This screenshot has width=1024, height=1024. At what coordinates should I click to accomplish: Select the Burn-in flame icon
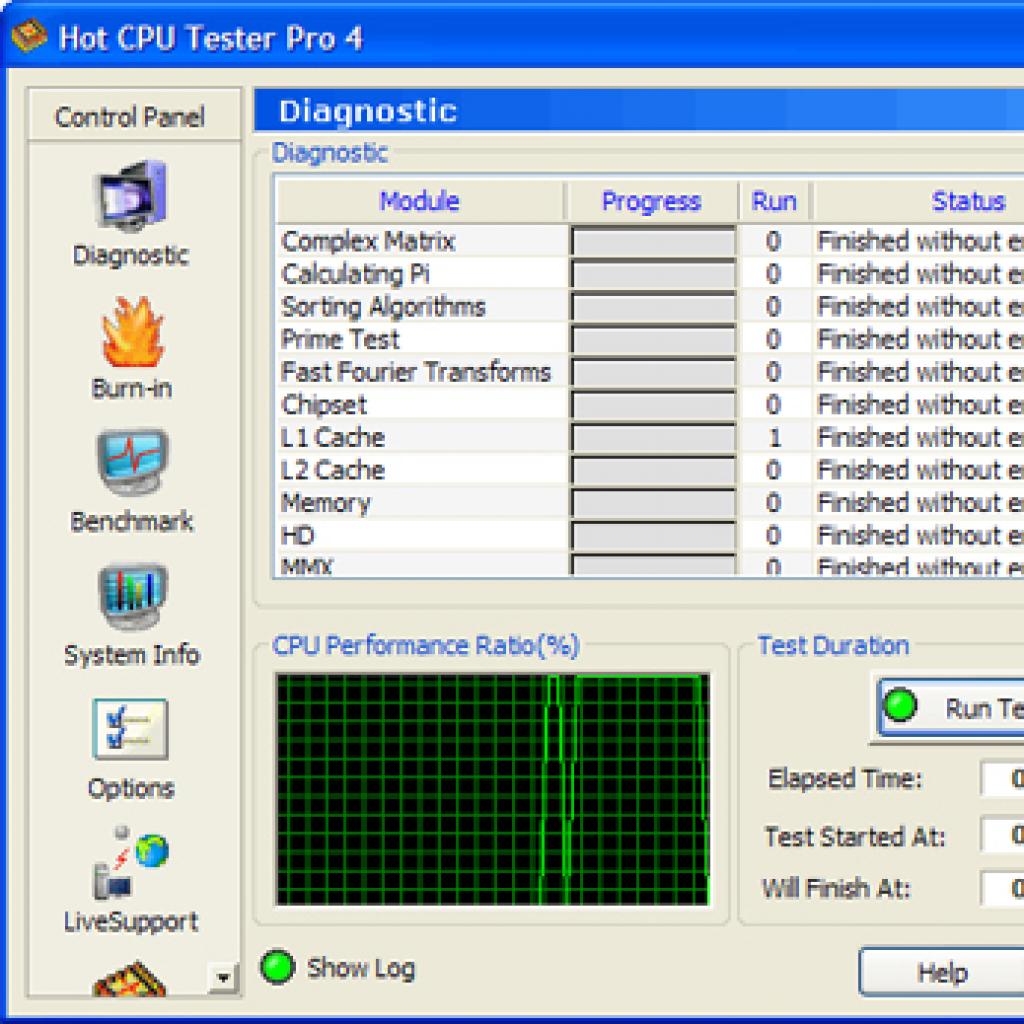[x=131, y=332]
